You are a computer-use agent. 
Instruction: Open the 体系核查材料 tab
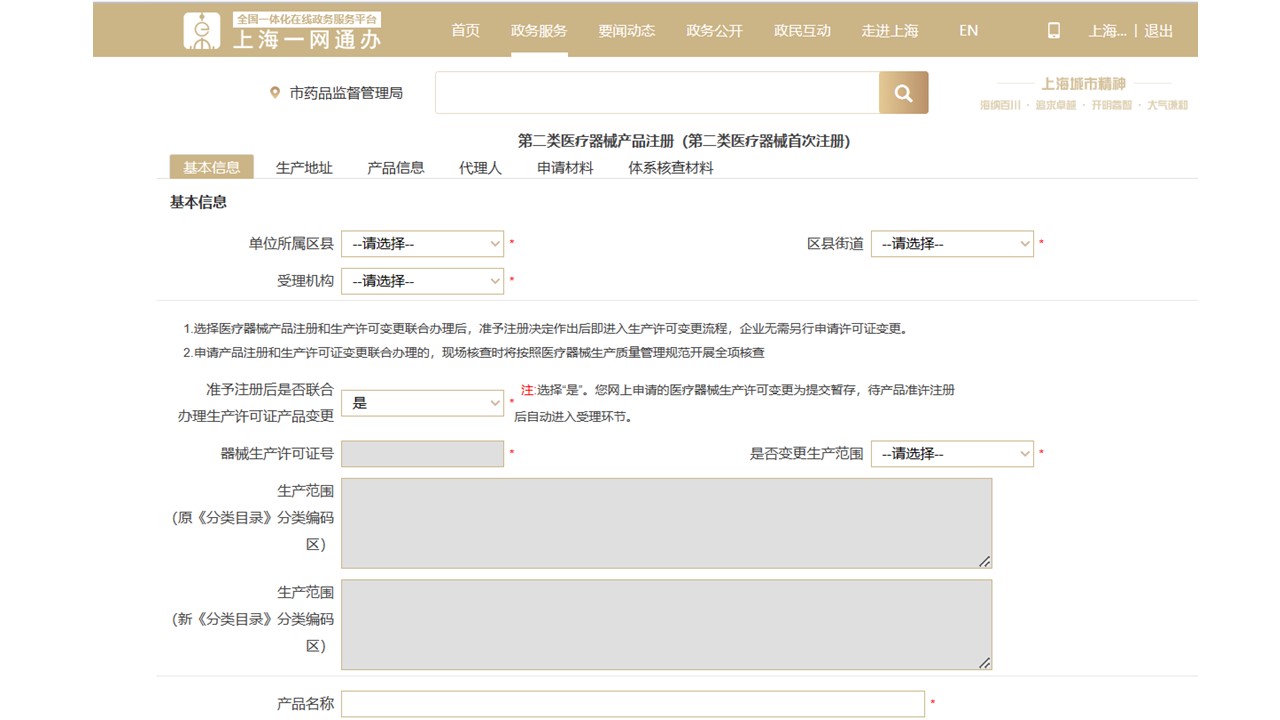pyautogui.click(x=670, y=168)
